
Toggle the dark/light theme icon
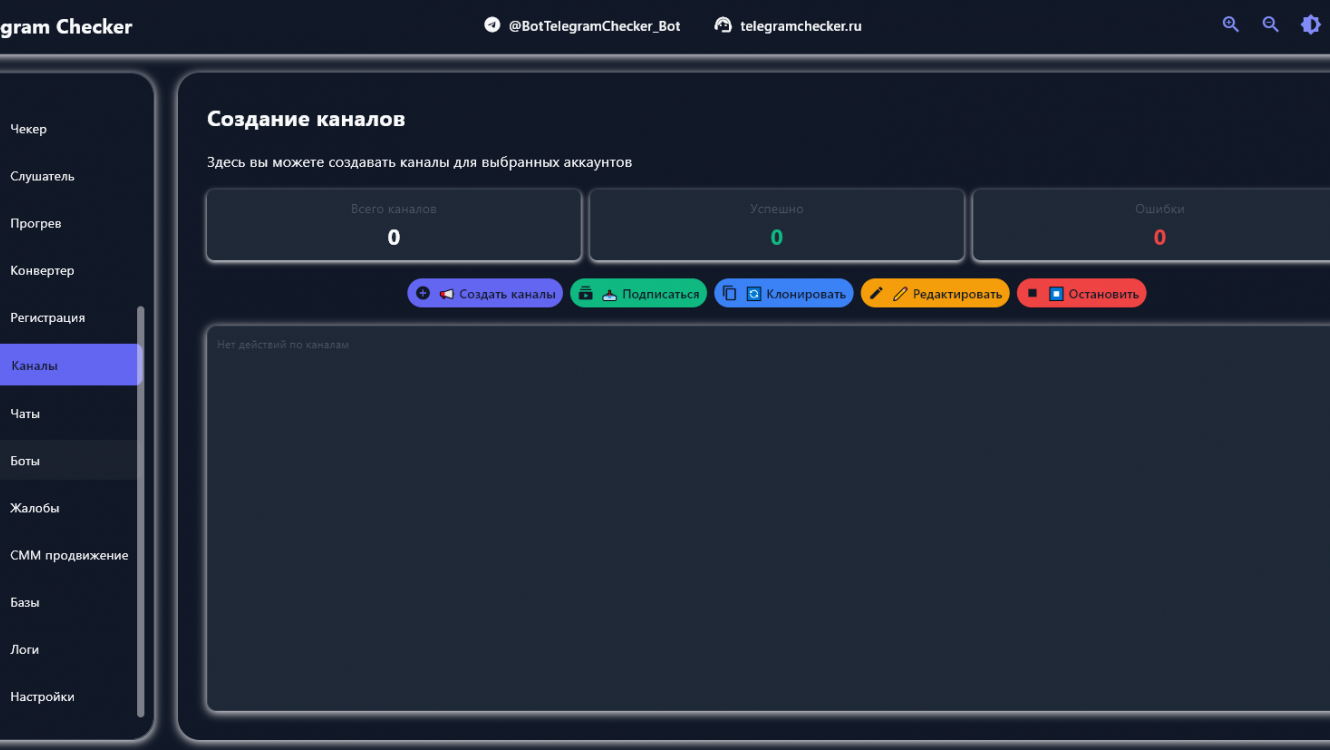[x=1310, y=25]
